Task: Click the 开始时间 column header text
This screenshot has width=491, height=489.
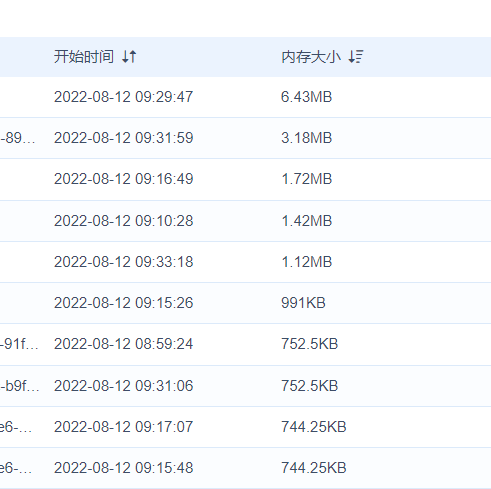Action: (x=84, y=57)
